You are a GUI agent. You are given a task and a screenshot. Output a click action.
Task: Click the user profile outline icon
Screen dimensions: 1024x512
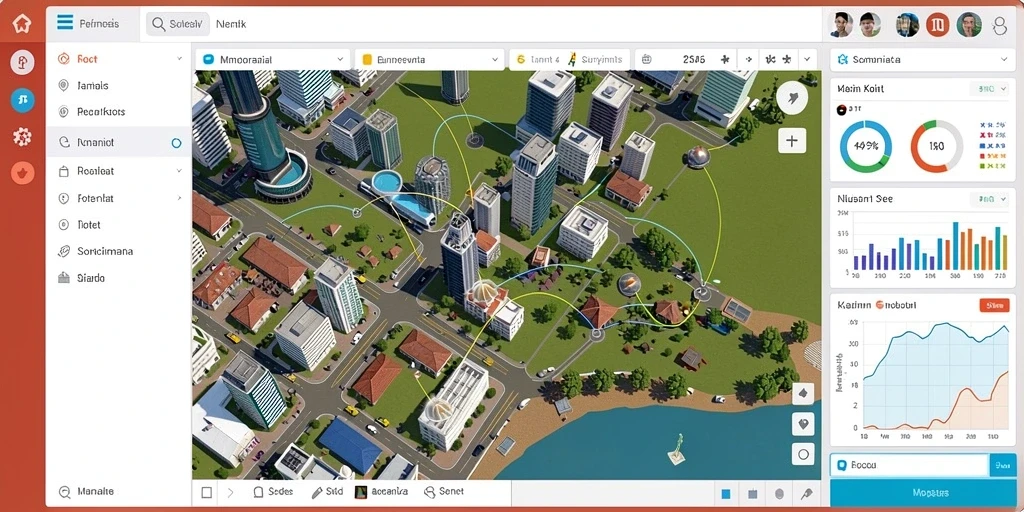click(1000, 25)
